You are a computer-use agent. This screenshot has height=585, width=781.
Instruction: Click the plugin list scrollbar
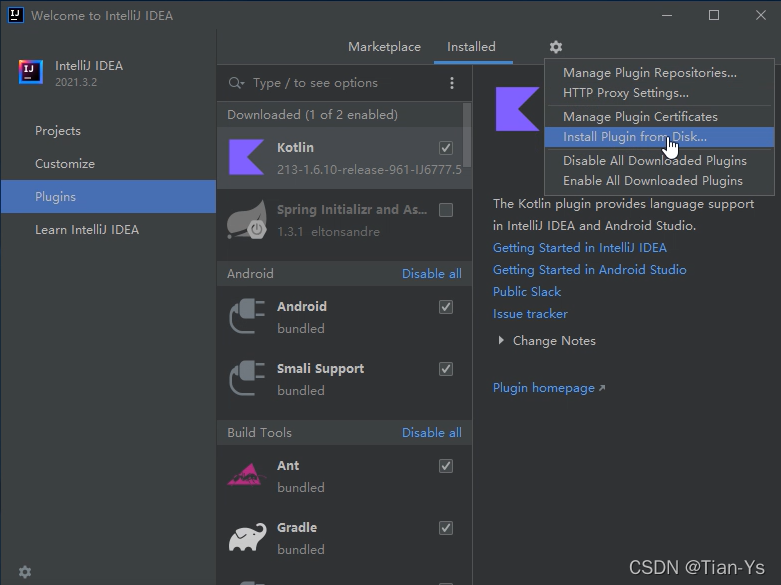(x=467, y=135)
